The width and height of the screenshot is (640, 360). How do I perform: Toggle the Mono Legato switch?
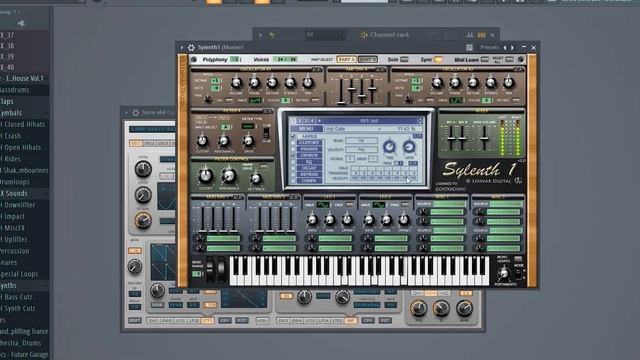[x=518, y=259]
